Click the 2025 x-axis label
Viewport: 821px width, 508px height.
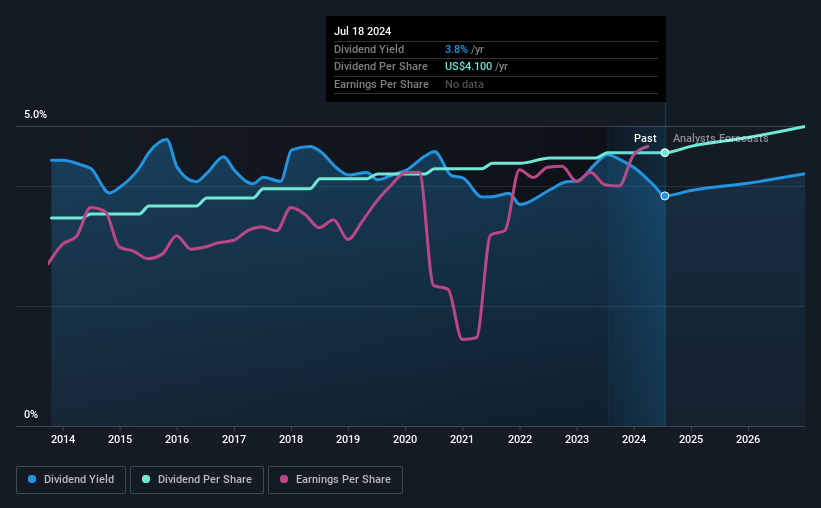pos(691,439)
